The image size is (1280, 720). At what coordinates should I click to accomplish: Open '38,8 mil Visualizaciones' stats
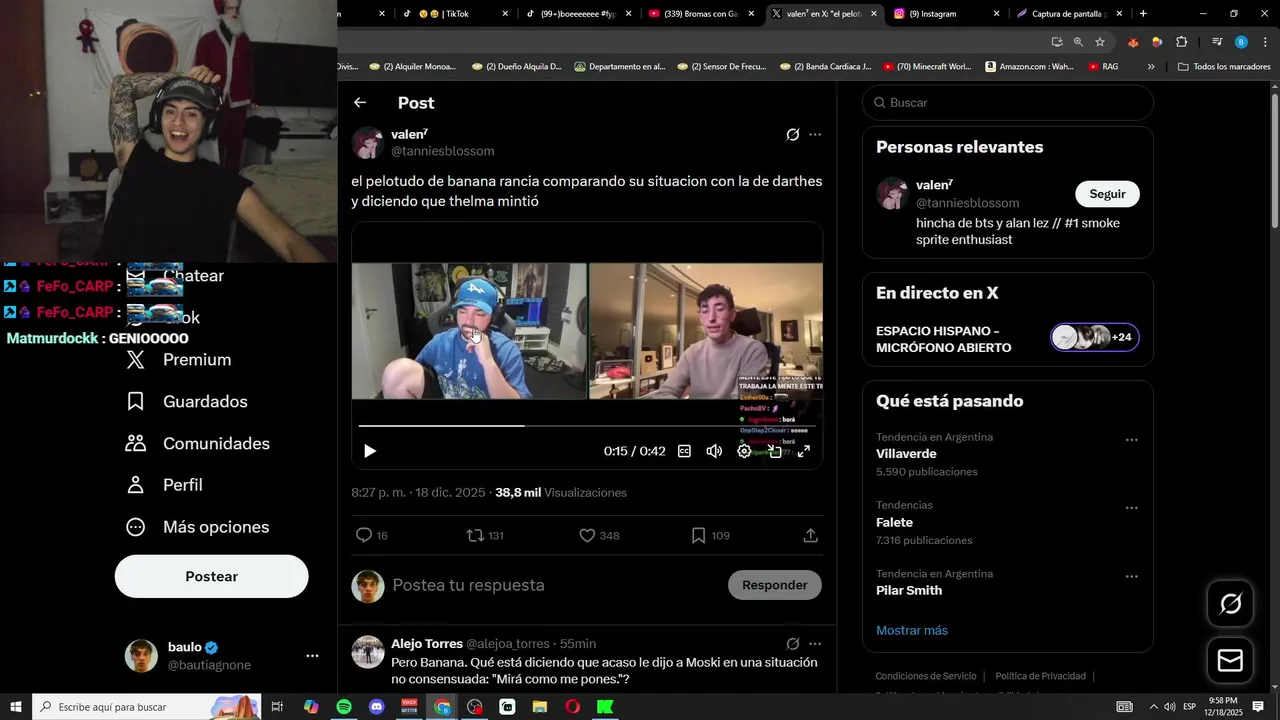[x=561, y=493]
